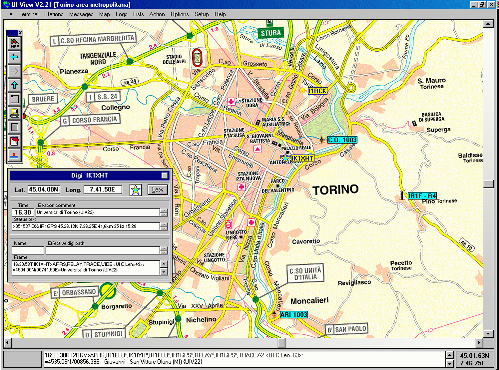Click the cyan left arrow toolbar icon
The image size is (499, 370).
(14, 57)
